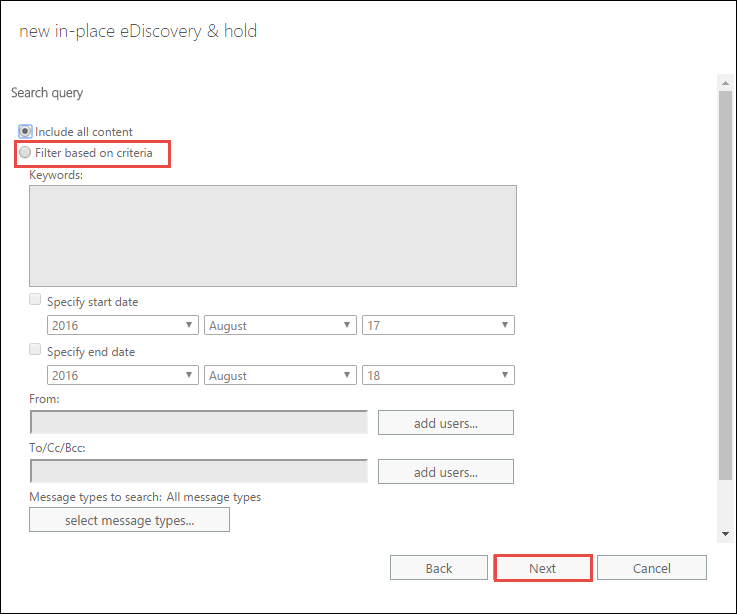Open the end date day dropdown showing 18
The image size is (737, 614).
[x=438, y=375]
